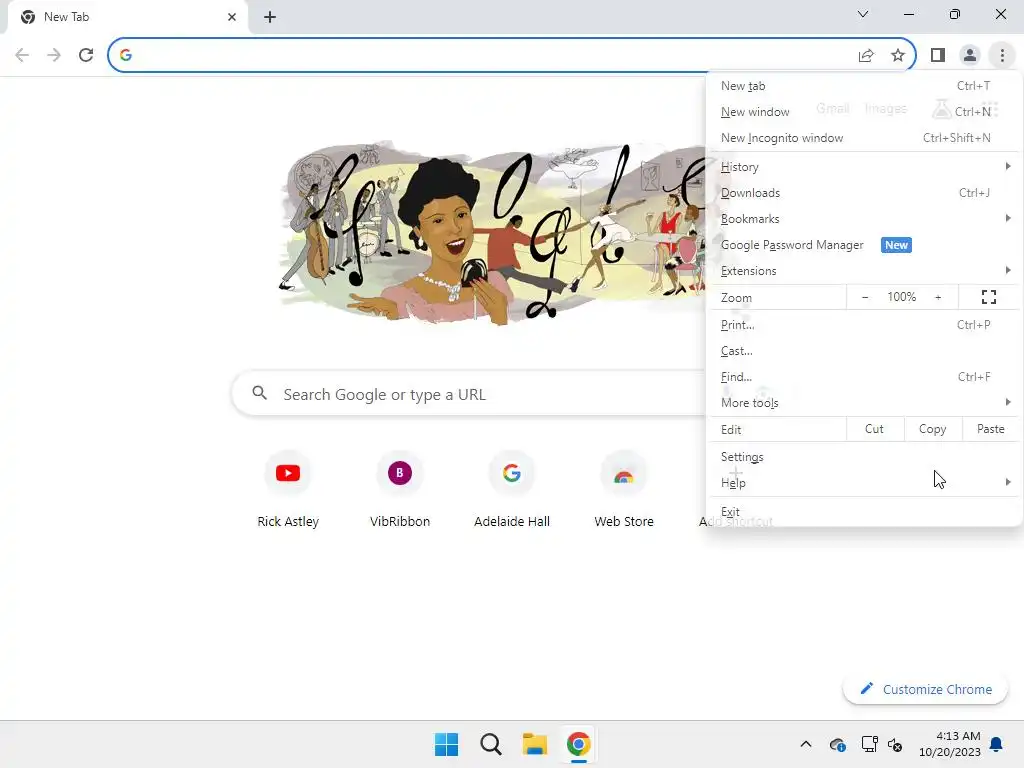Open the Adelaide Hall shortcut

click(x=512, y=490)
